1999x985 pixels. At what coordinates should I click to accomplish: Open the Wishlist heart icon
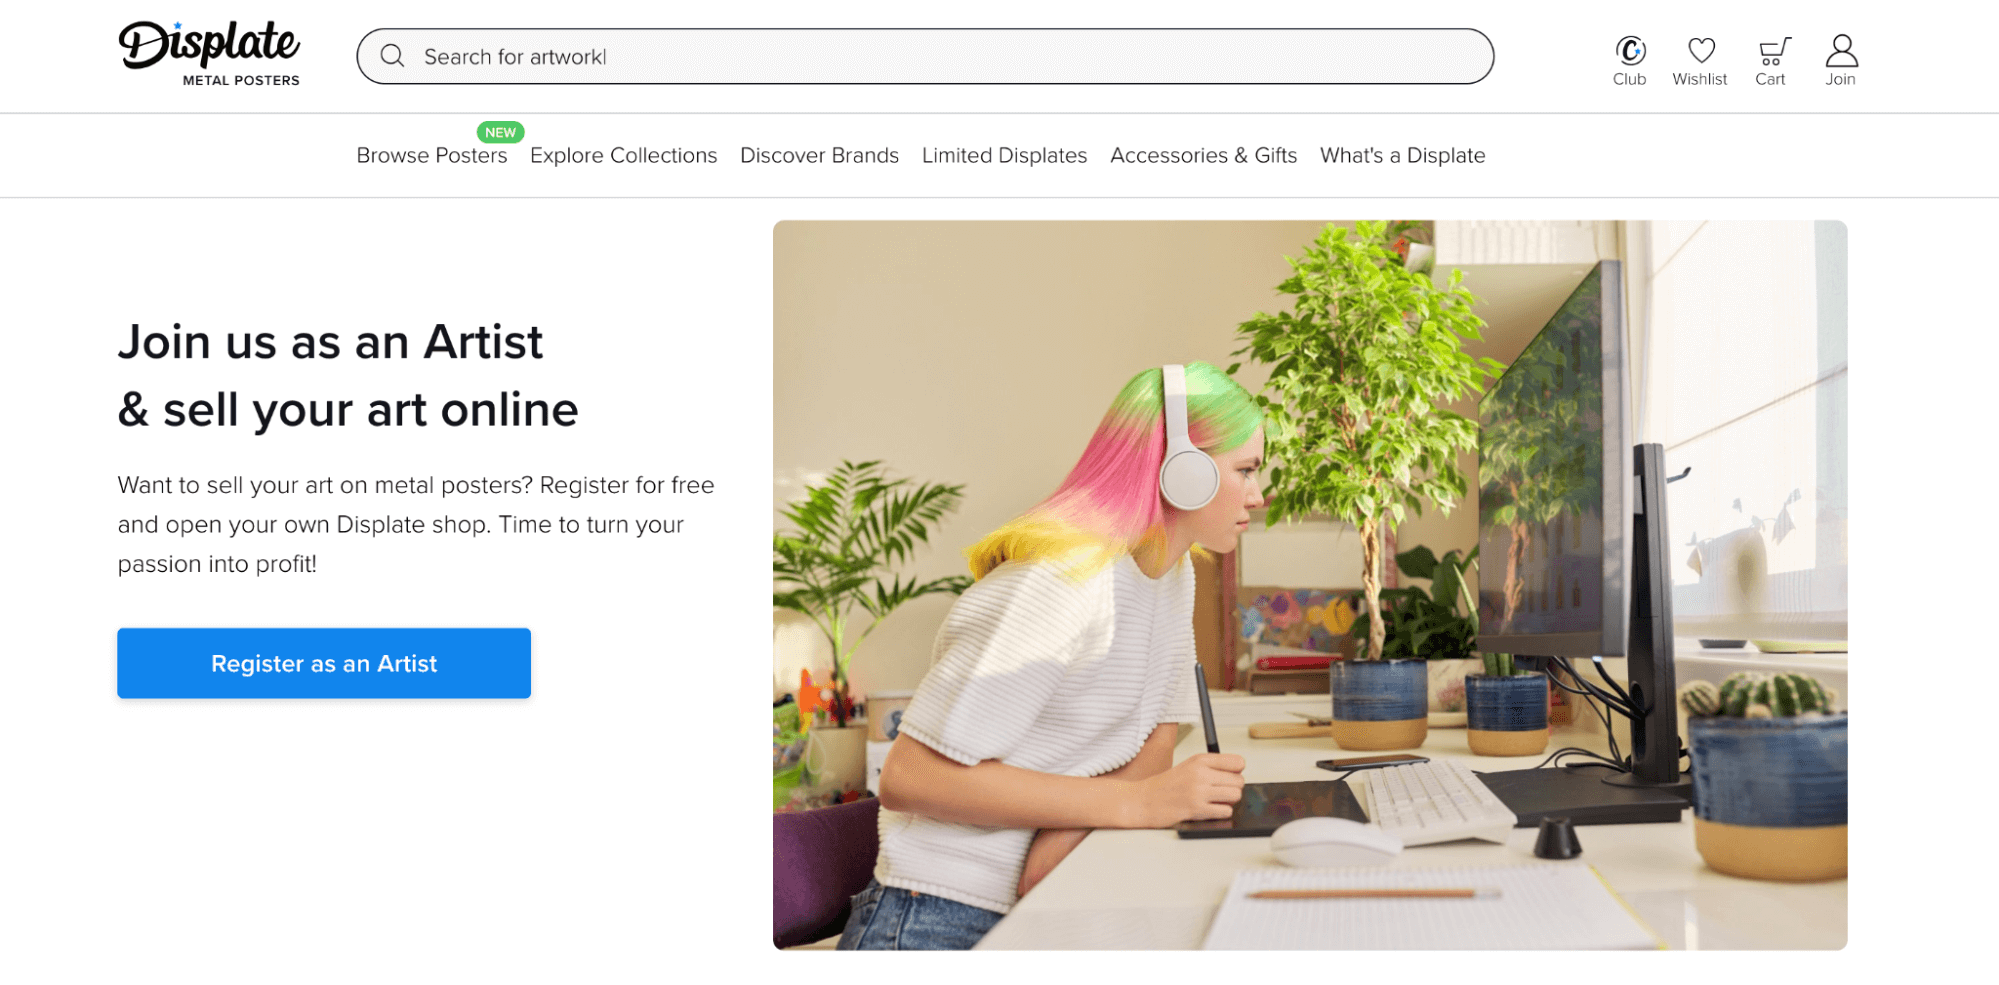(1700, 50)
